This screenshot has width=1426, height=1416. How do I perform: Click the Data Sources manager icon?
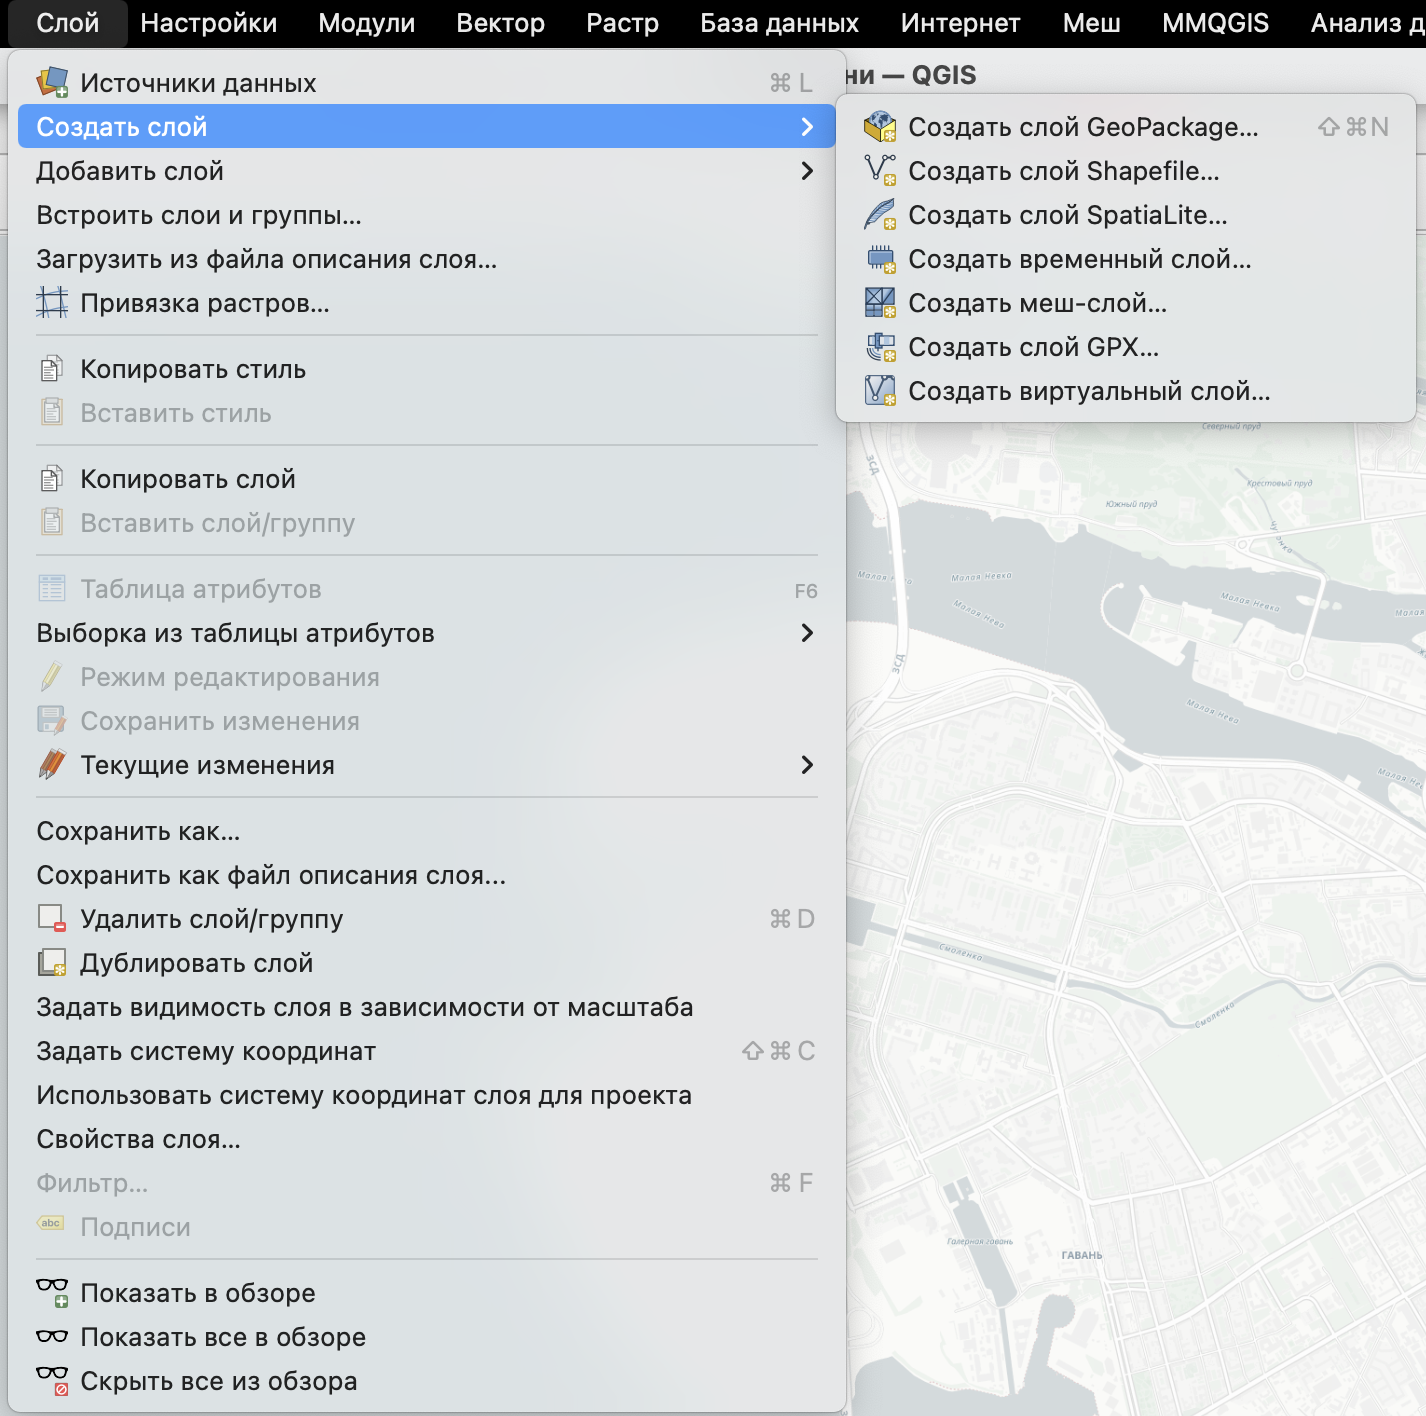coord(52,83)
